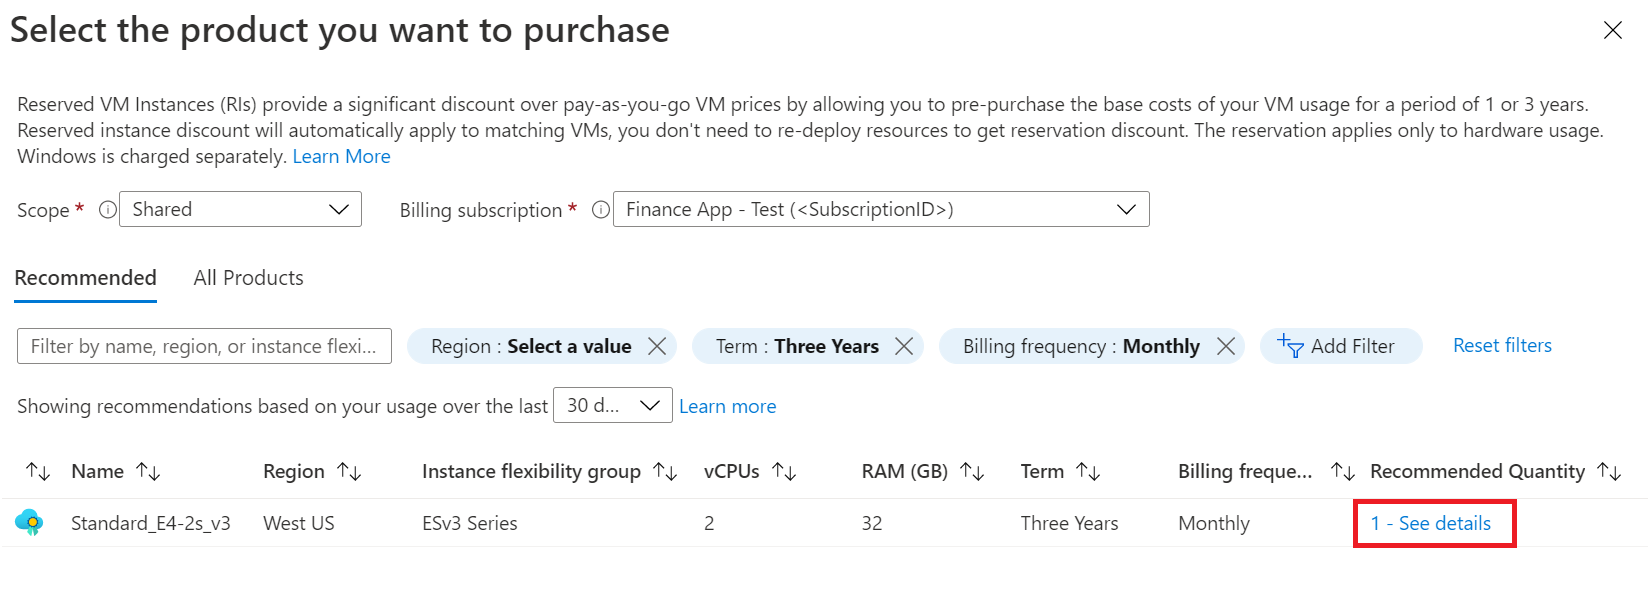
Task: Switch to the All Products tab
Action: coord(248,278)
